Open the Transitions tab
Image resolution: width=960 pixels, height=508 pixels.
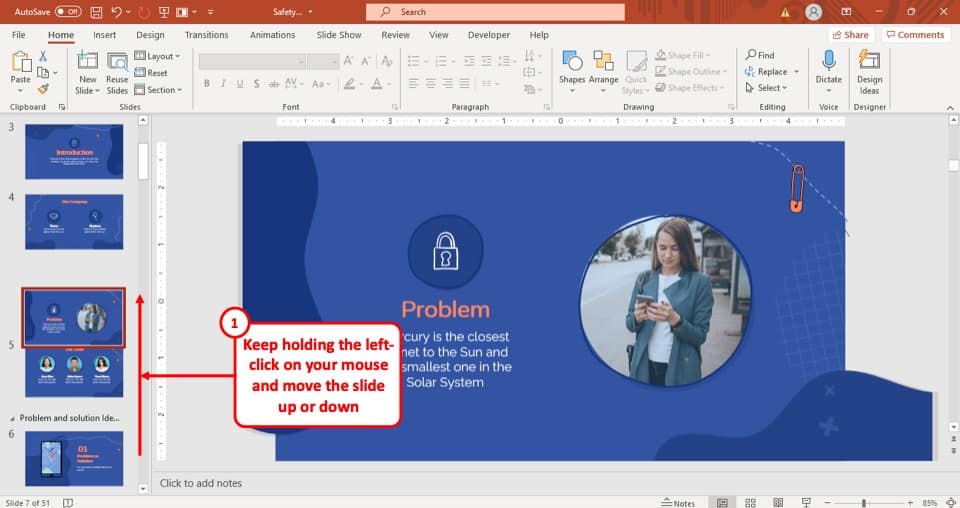(x=206, y=35)
